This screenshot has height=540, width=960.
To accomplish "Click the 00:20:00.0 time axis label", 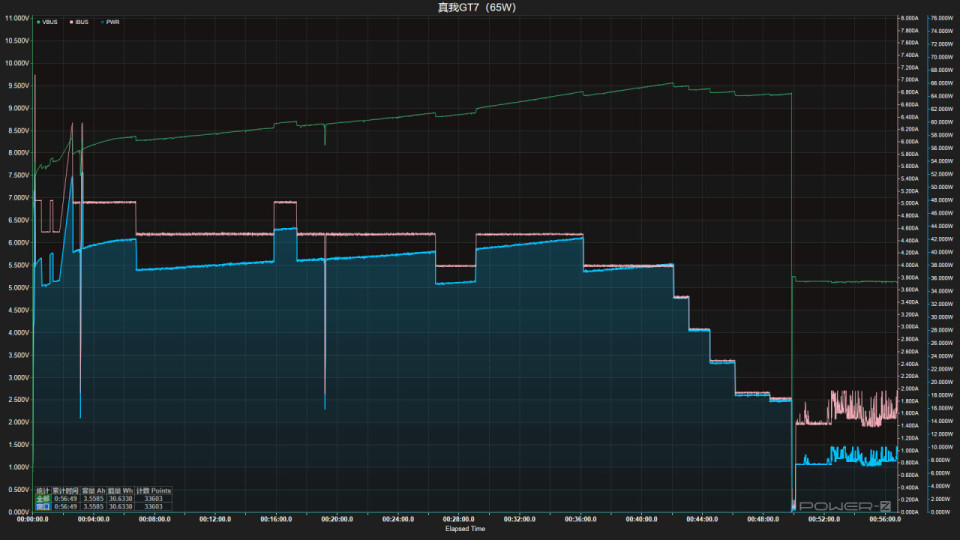I will [x=337, y=519].
